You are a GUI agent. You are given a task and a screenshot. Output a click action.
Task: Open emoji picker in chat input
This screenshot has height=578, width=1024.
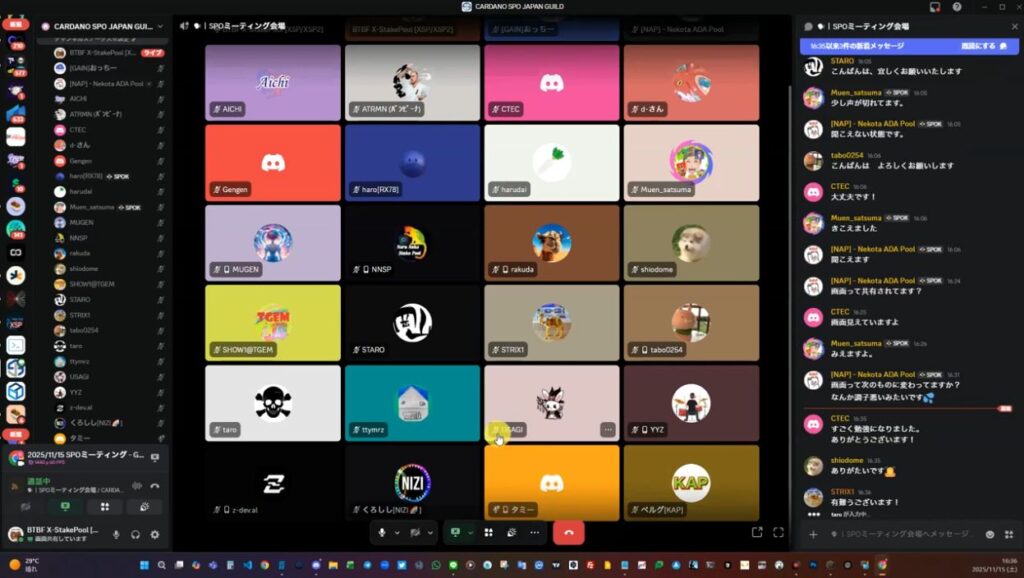[990, 534]
